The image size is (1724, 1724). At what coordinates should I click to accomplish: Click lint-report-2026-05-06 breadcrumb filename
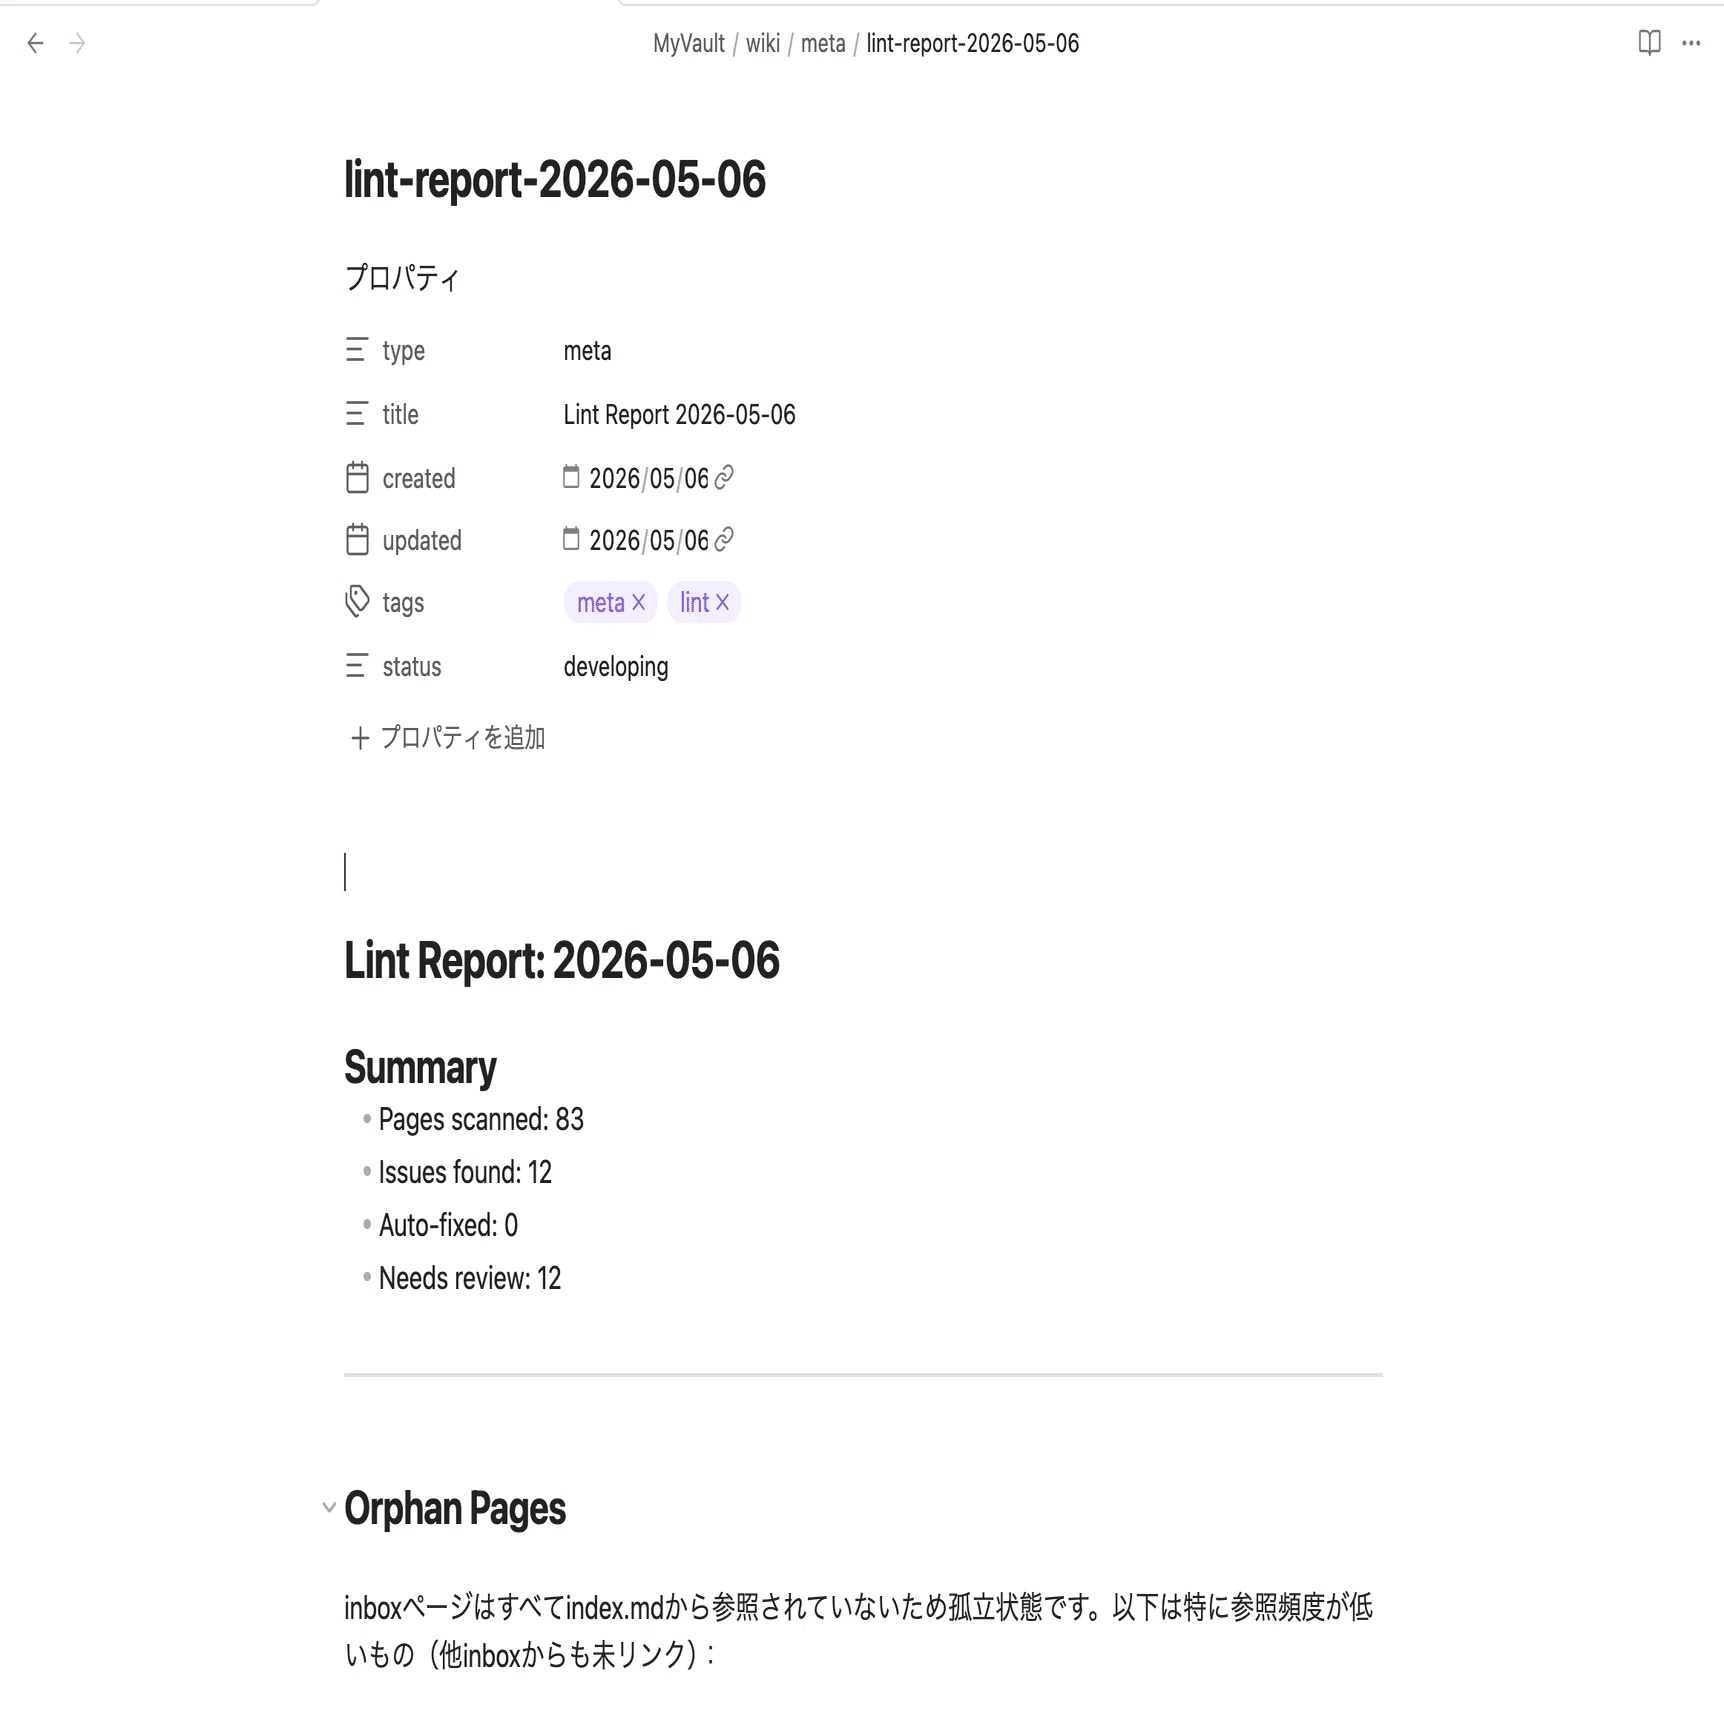tap(973, 43)
